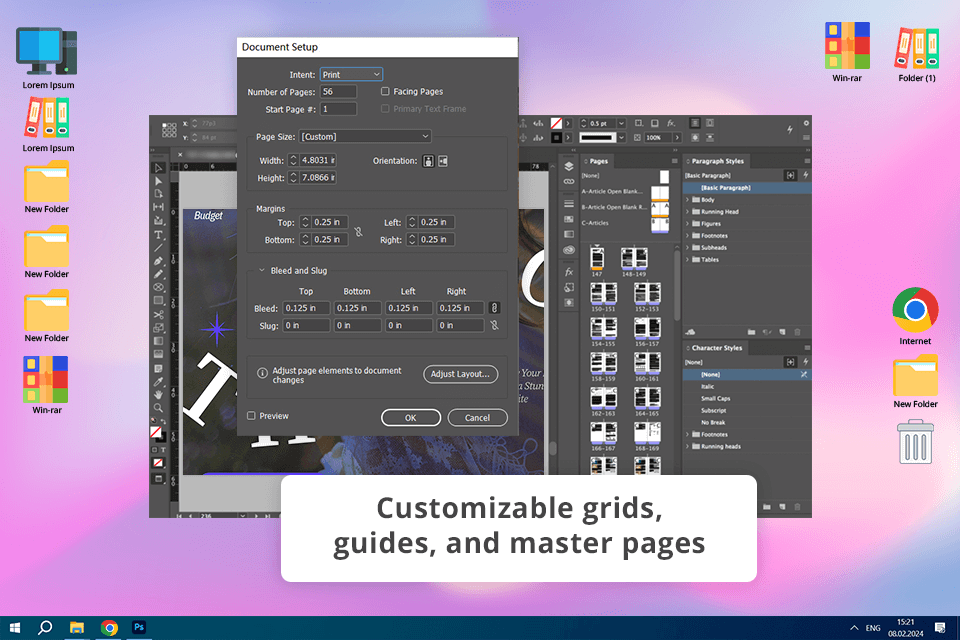Click the Apply None swatch in toolbox
The width and height of the screenshot is (960, 640).
pos(158,463)
